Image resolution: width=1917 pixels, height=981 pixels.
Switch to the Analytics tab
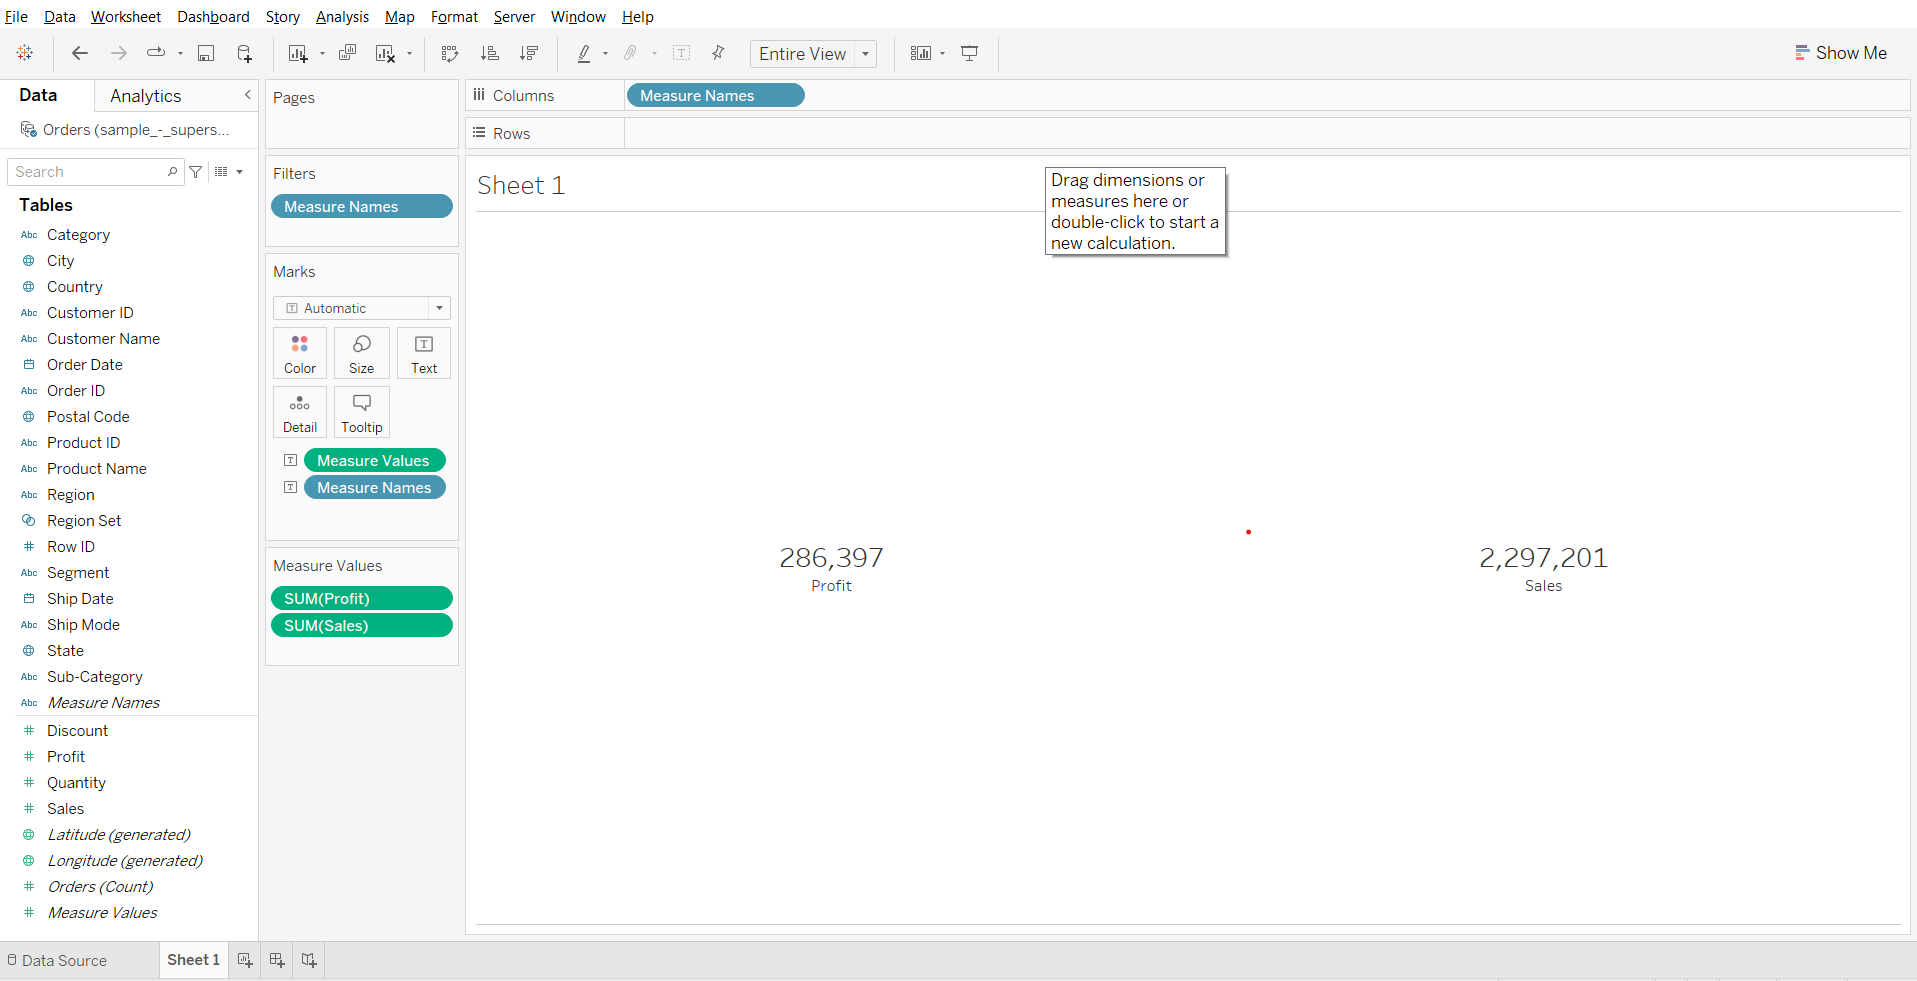tap(146, 96)
